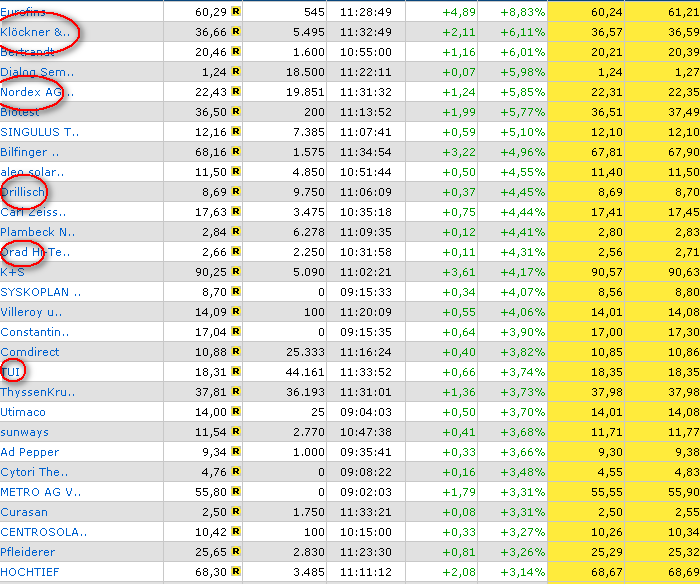Select the Dialog Semiconductor stock link
This screenshot has width=700, height=584.
coord(36,72)
